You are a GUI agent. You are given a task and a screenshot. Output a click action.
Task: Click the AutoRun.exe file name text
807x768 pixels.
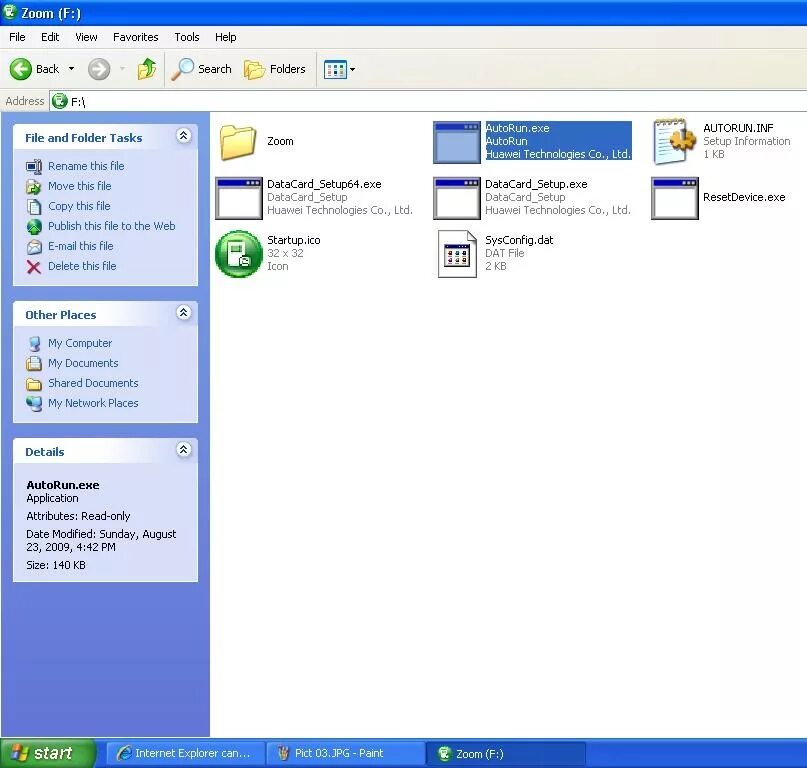pyautogui.click(x=517, y=128)
